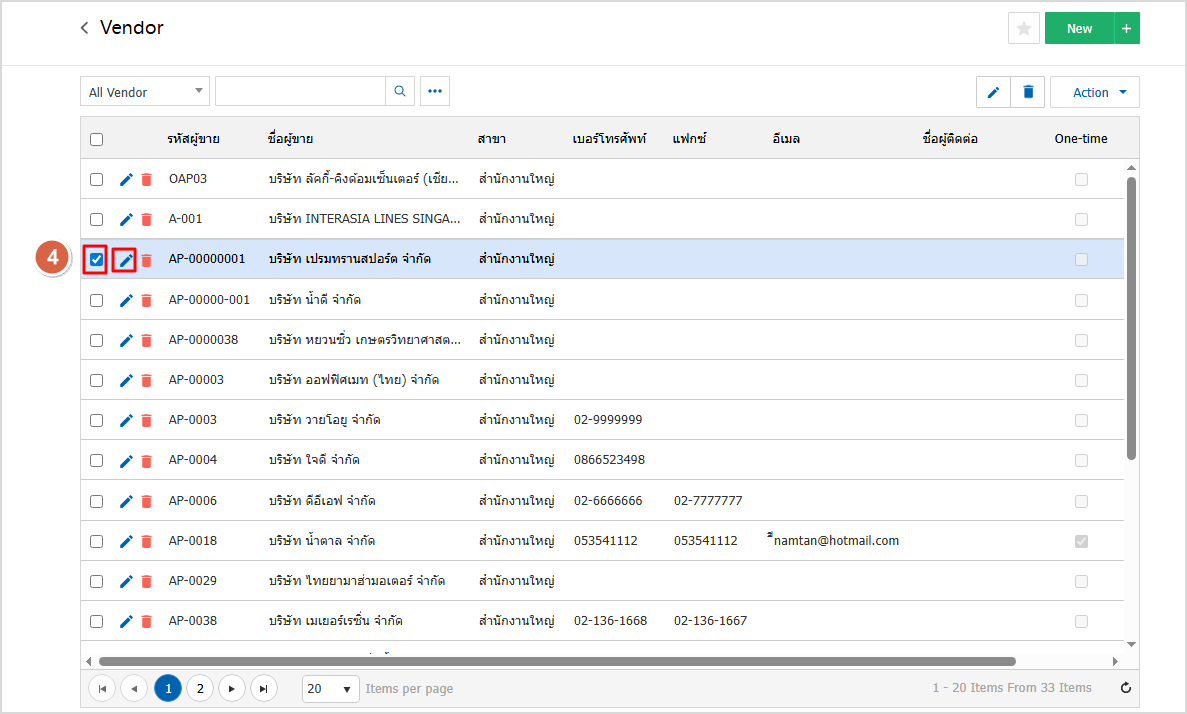Click the toolbar pencil edit icon
Viewport: 1187px width, 714px height.
[993, 92]
